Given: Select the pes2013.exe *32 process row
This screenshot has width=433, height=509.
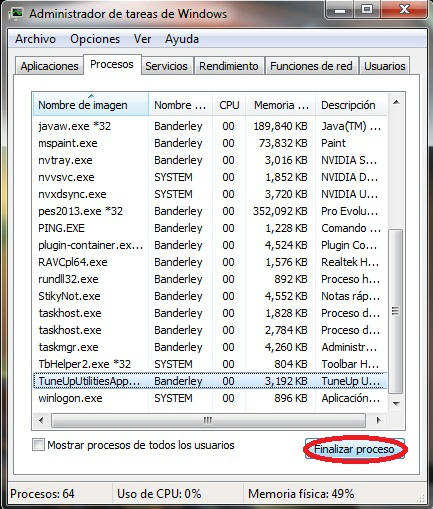Looking at the screenshot, I should coord(210,211).
